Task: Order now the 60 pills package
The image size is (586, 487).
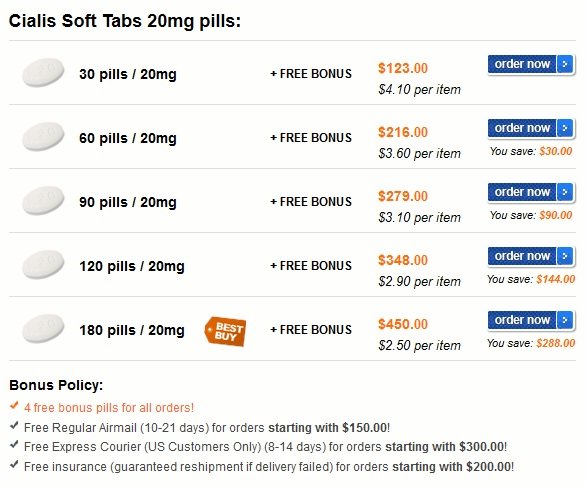Action: pos(531,128)
